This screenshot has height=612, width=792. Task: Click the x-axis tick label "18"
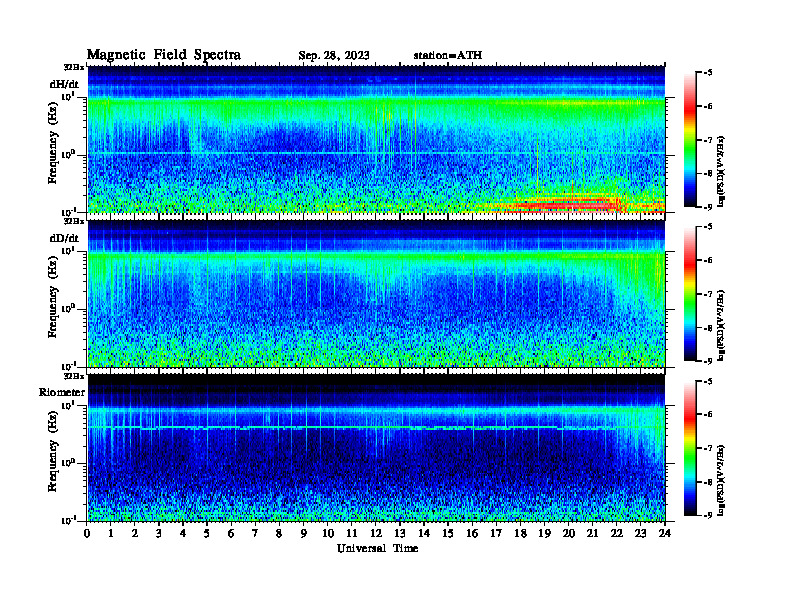520,533
